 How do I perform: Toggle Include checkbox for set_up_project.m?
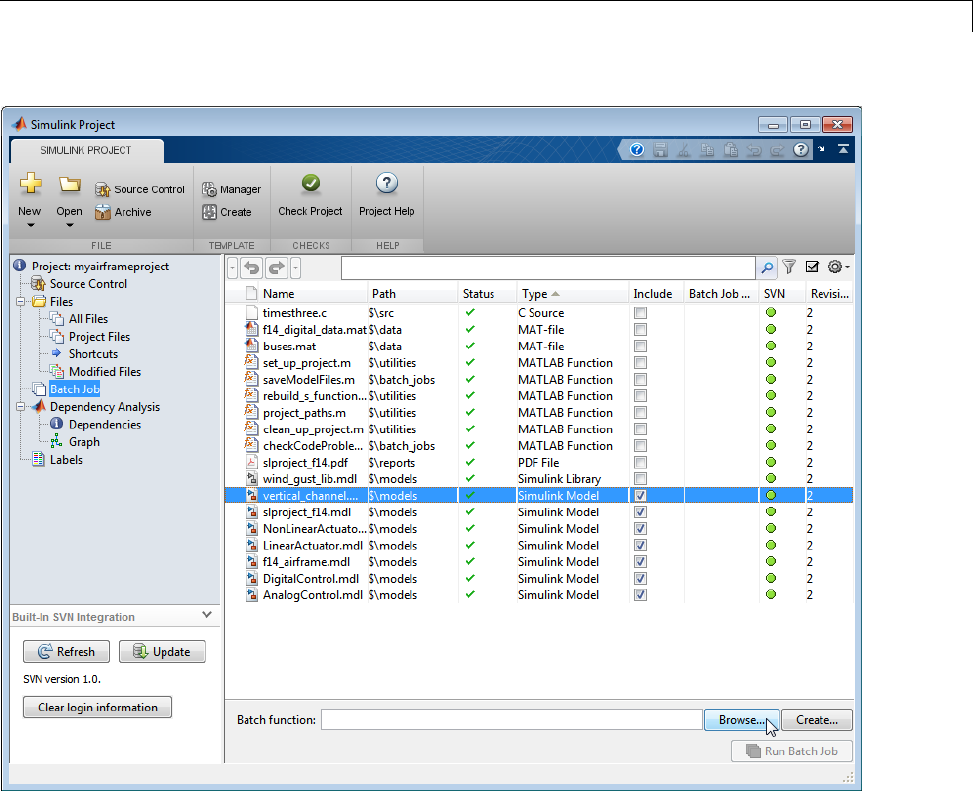640,362
